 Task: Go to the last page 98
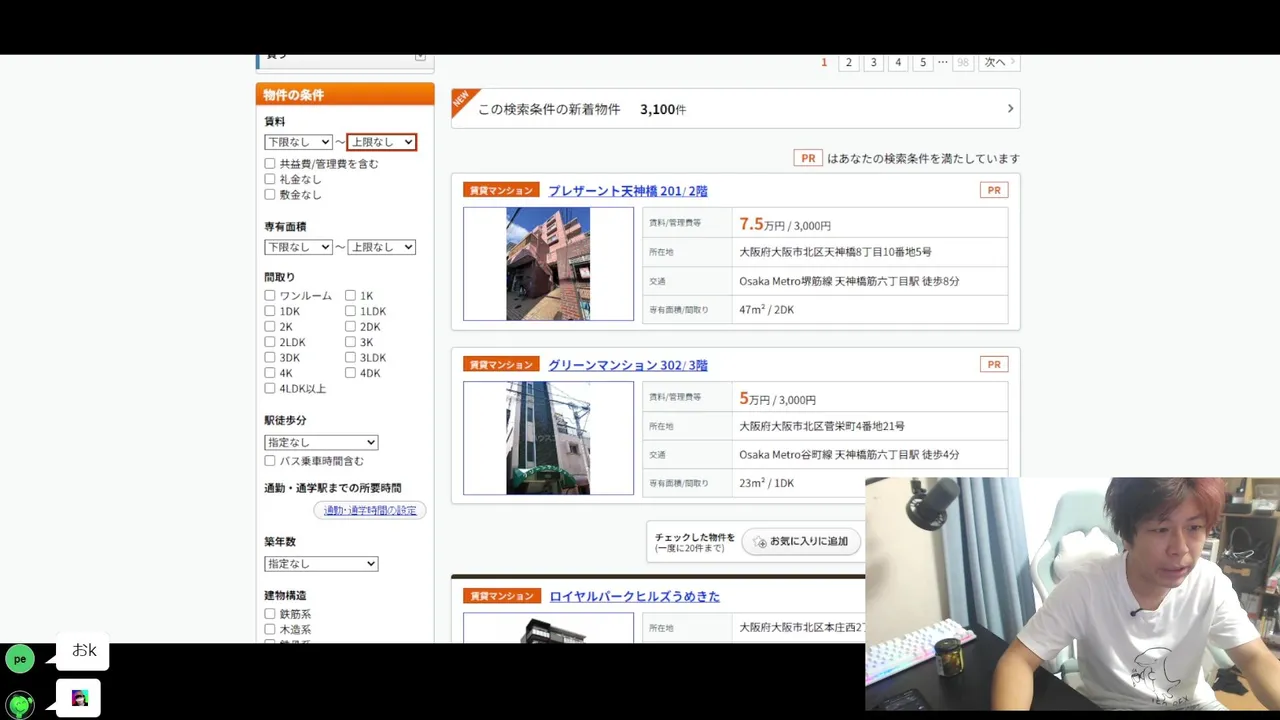(x=963, y=62)
